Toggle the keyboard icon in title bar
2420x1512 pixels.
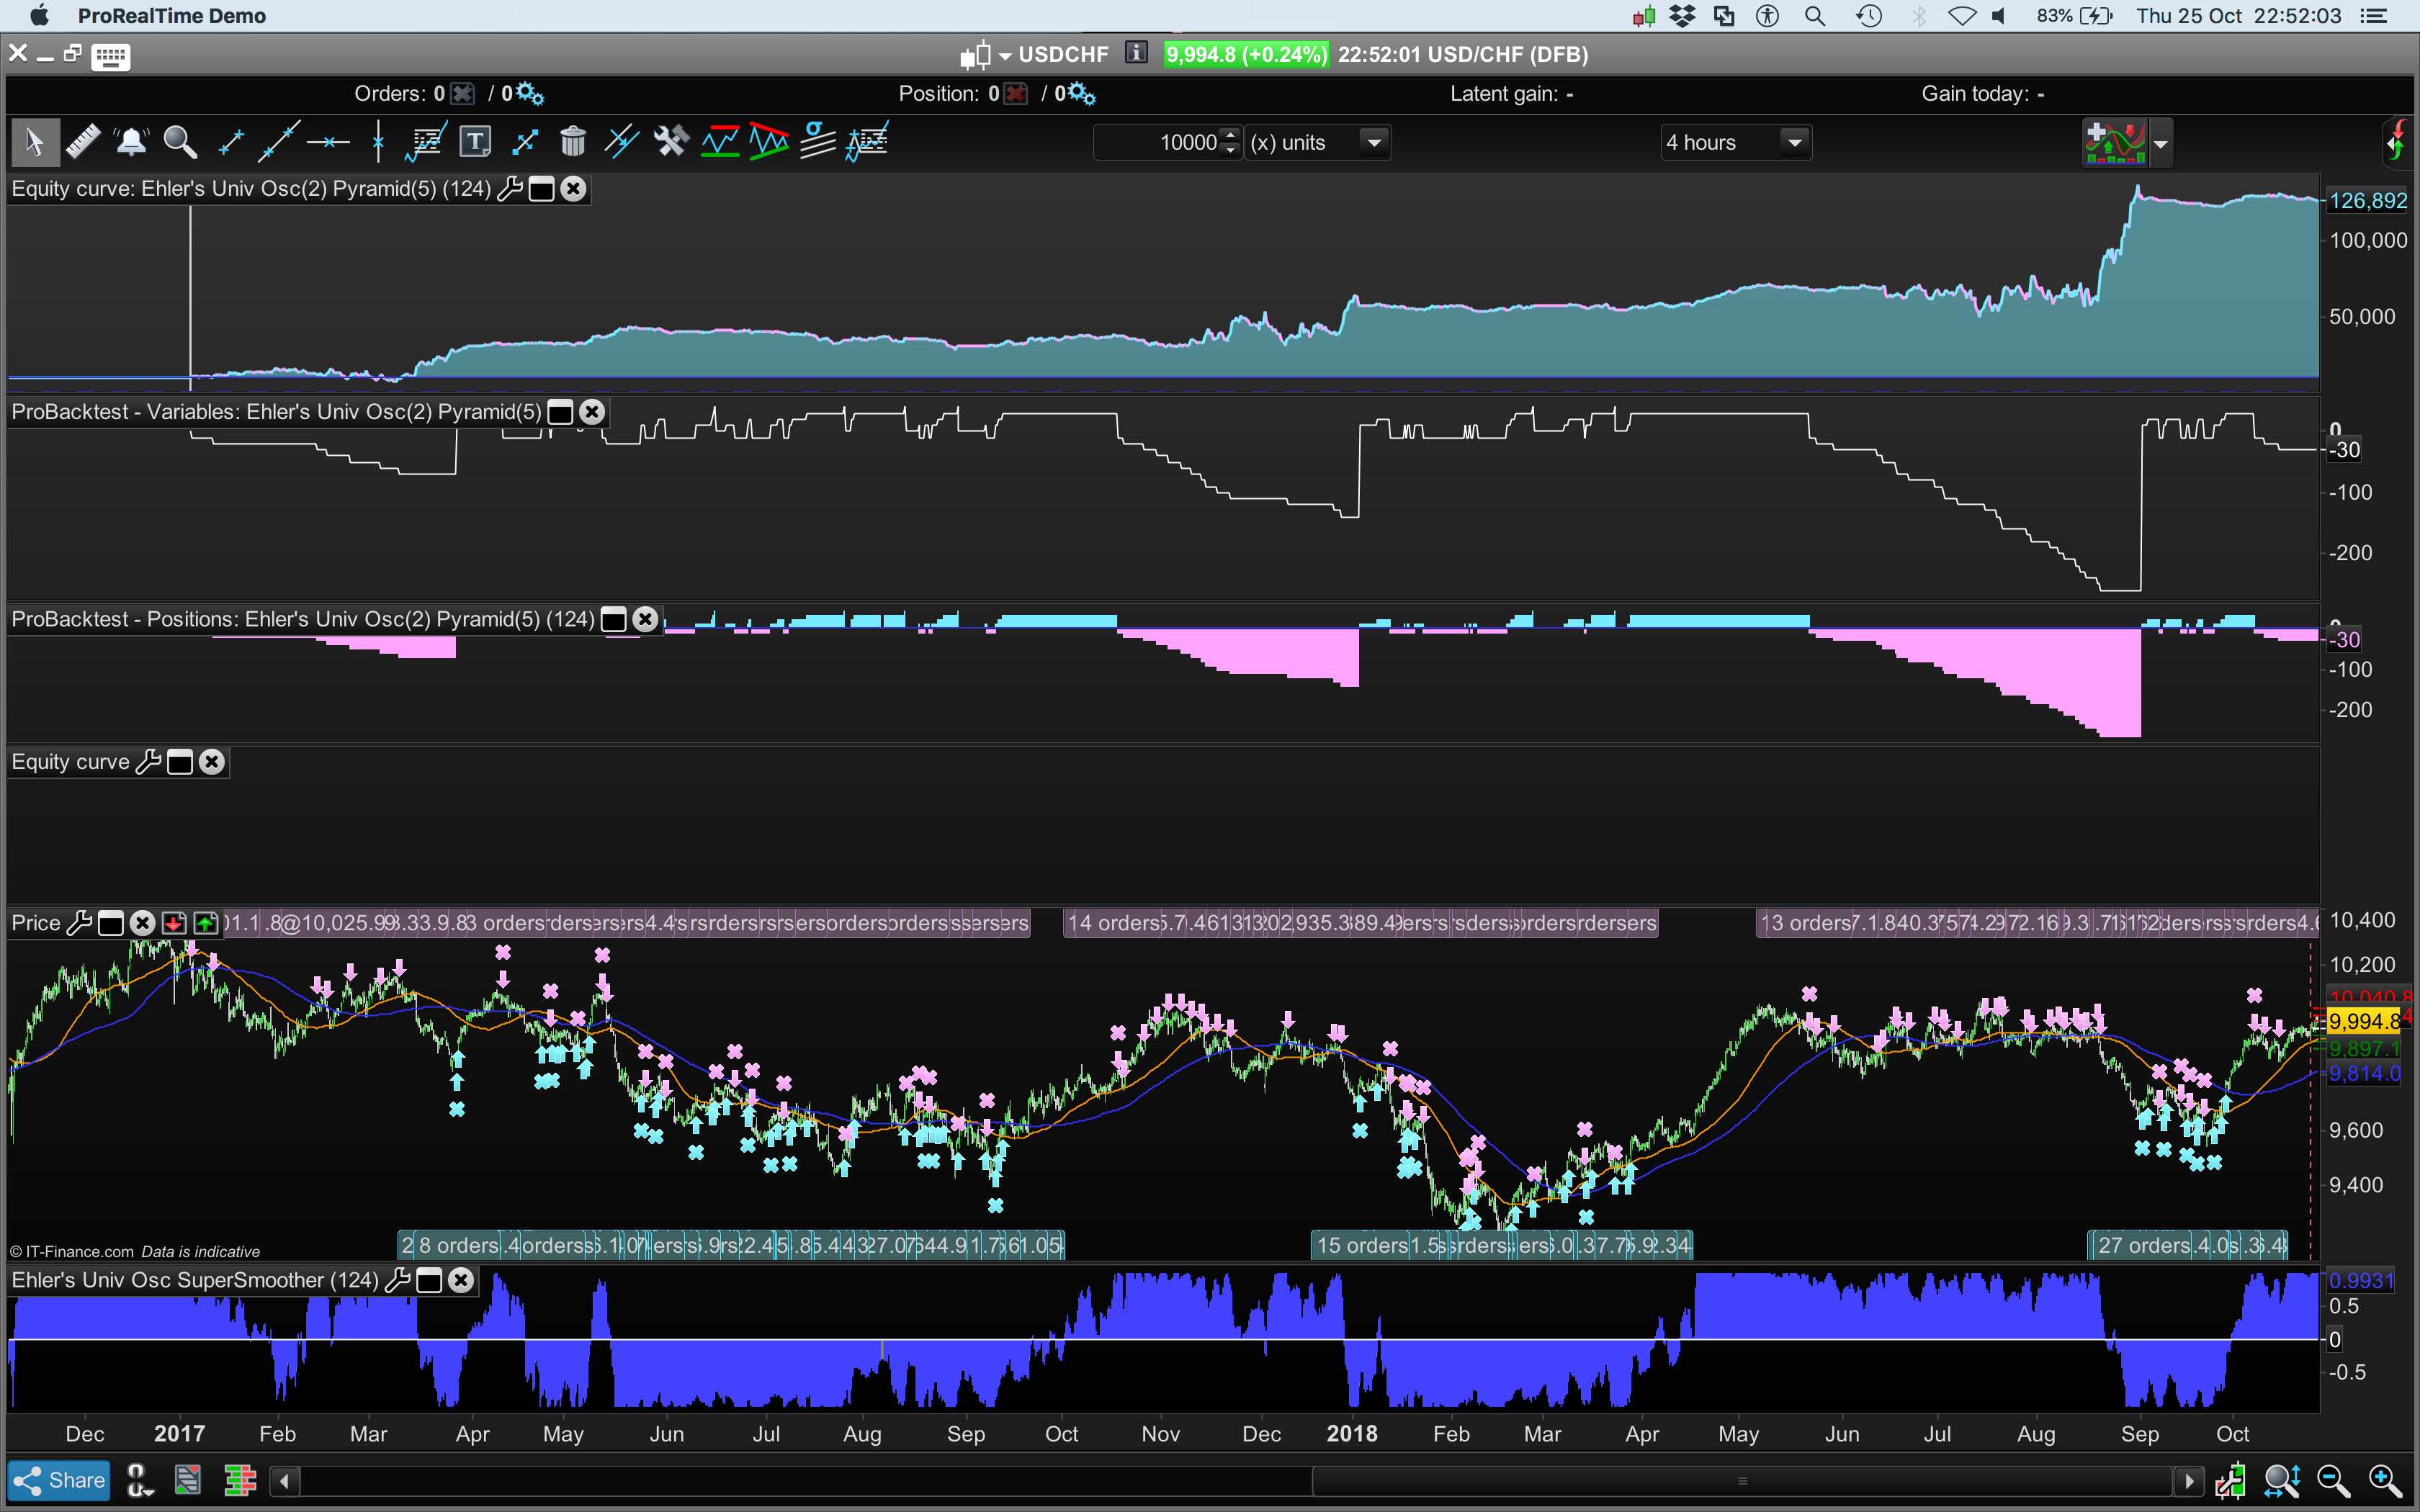110,56
